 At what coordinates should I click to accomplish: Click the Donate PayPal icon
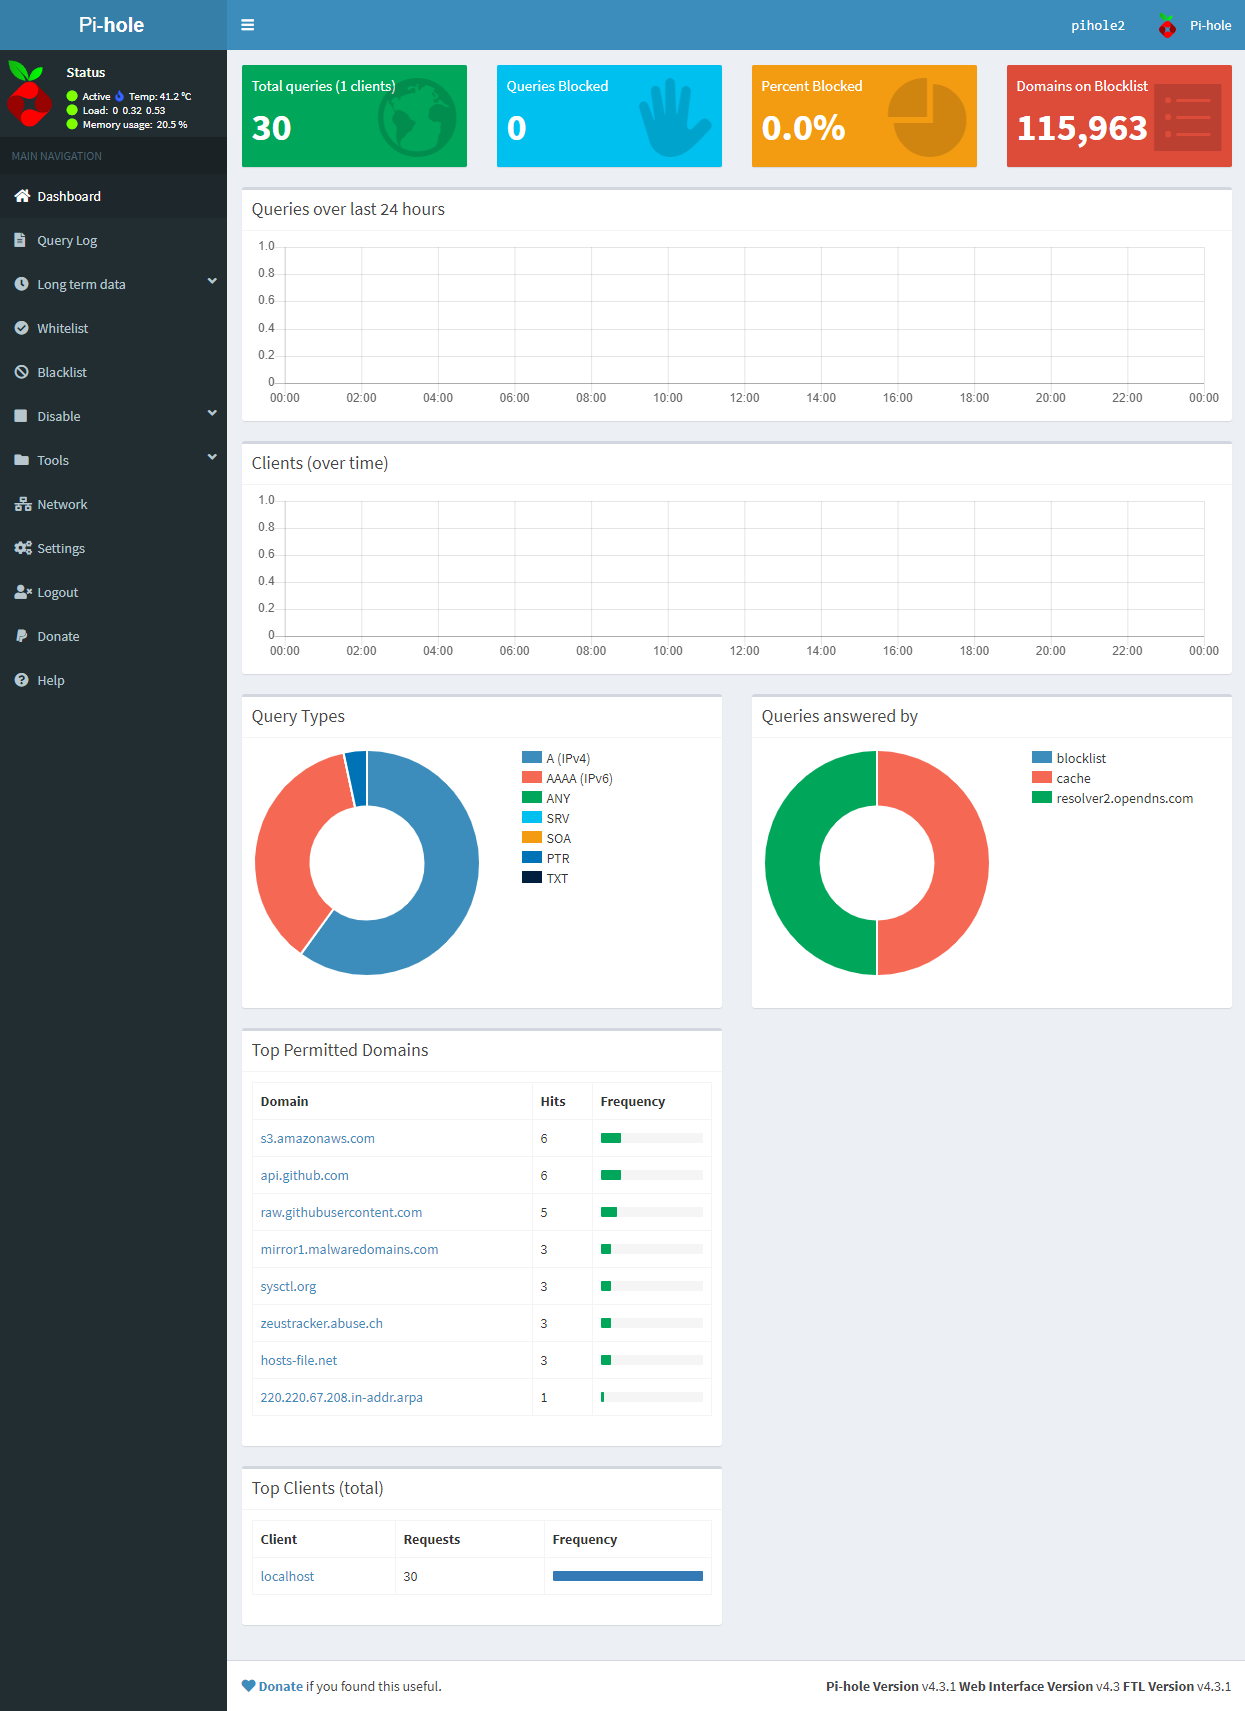21,636
